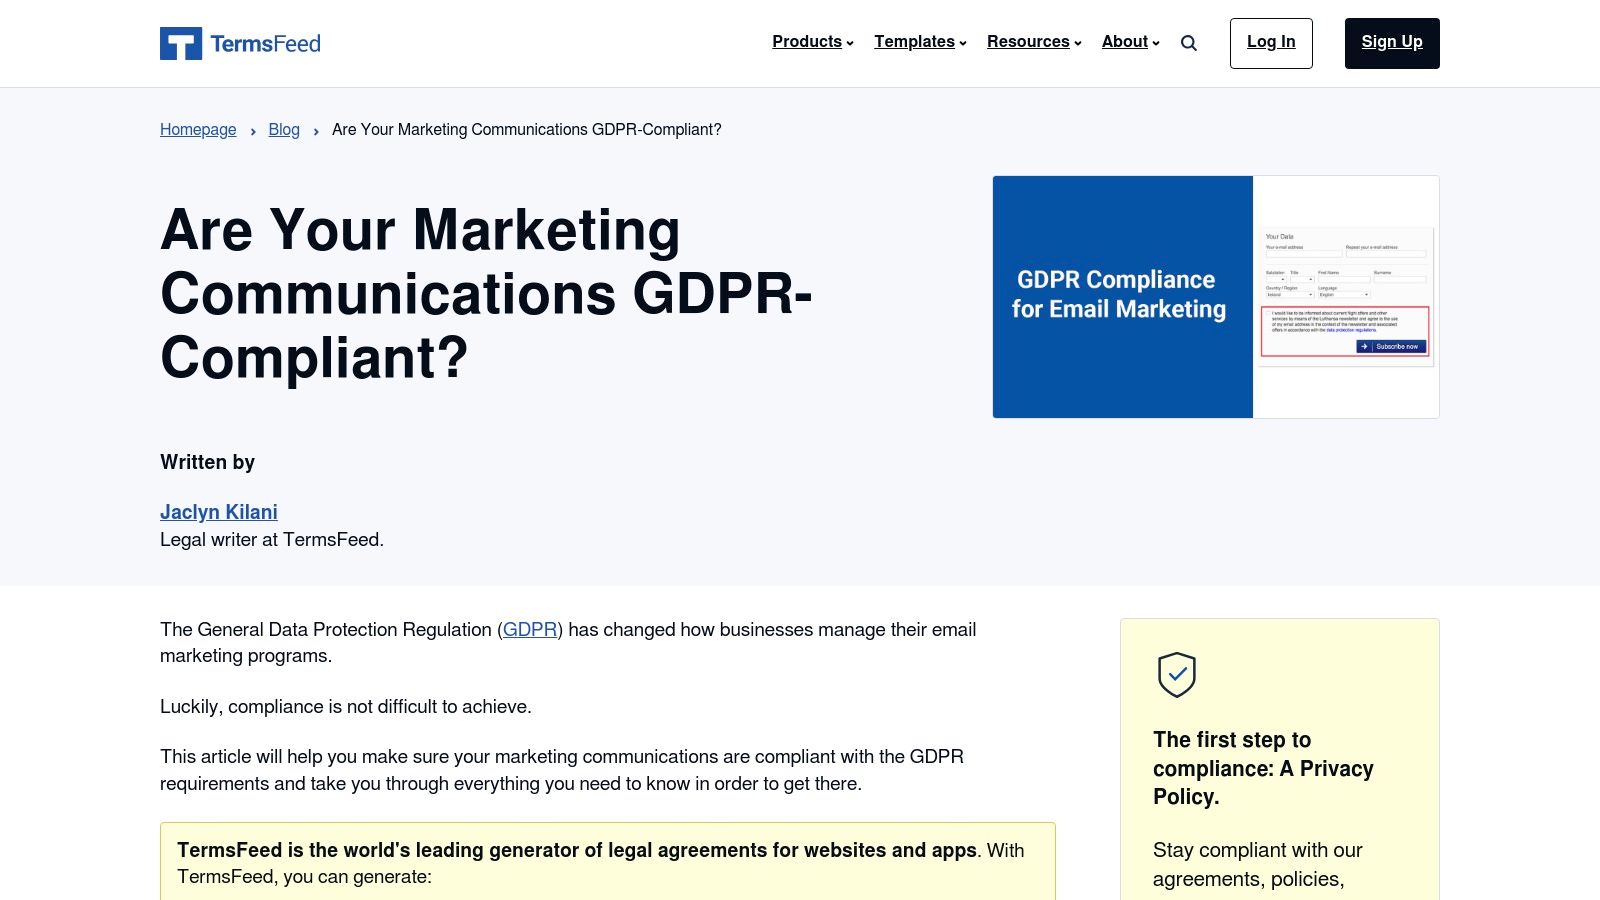
Task: Click the Sign Up button
Action: (1391, 42)
